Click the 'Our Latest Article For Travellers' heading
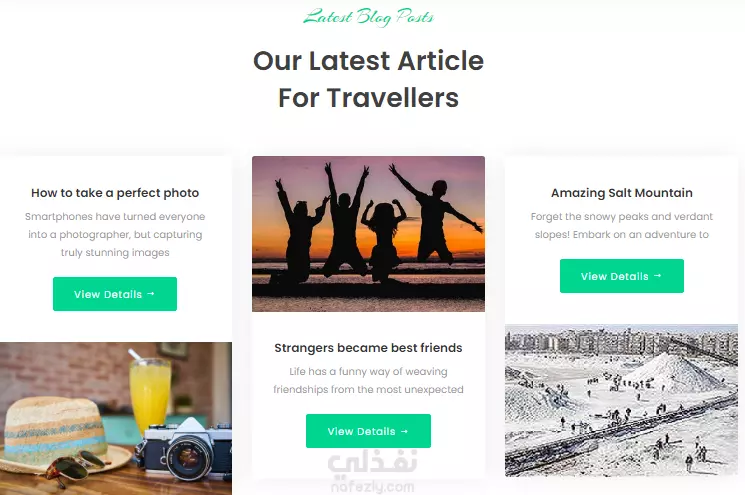Screen dimensions: 745x495 pos(368,79)
